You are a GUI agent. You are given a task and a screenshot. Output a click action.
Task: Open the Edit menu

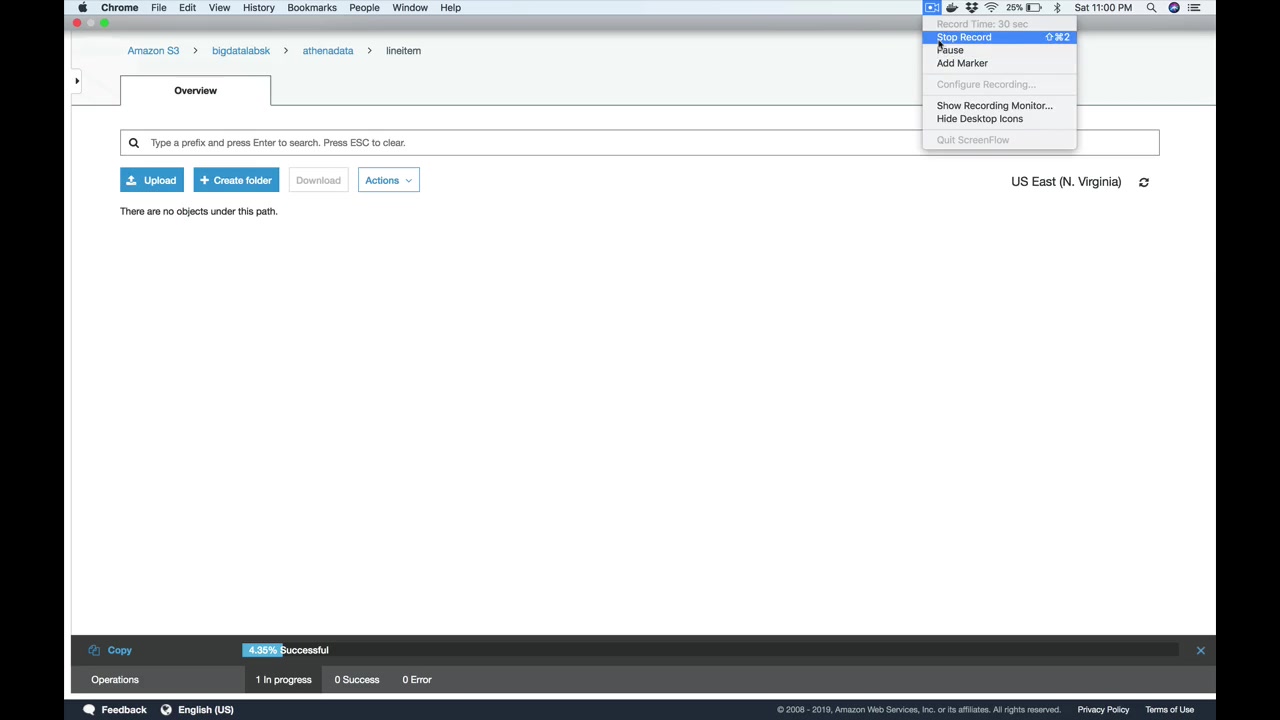[187, 8]
